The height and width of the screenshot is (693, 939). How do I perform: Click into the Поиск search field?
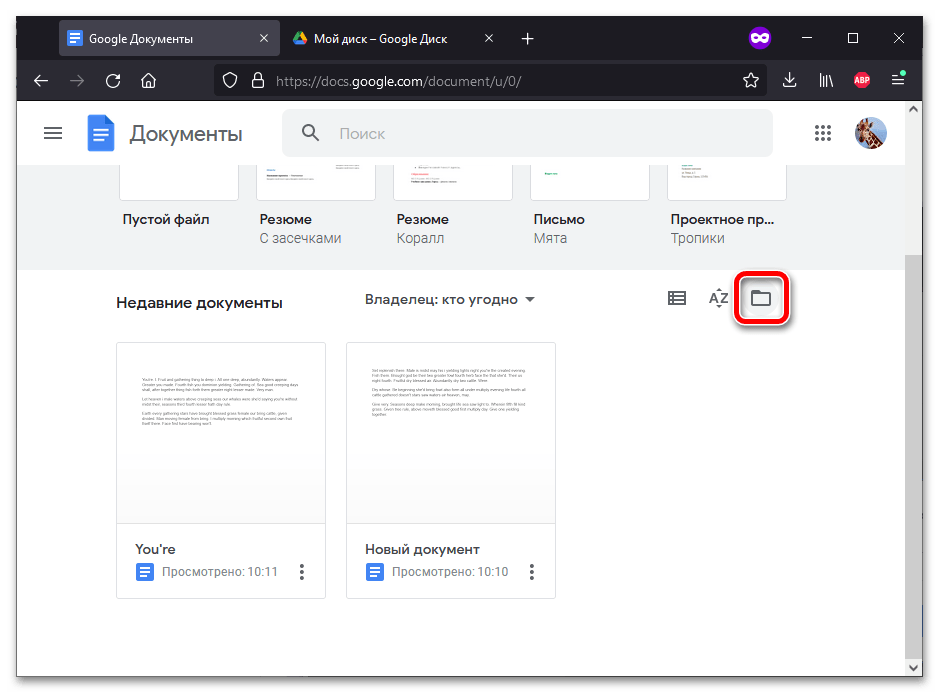pos(527,133)
